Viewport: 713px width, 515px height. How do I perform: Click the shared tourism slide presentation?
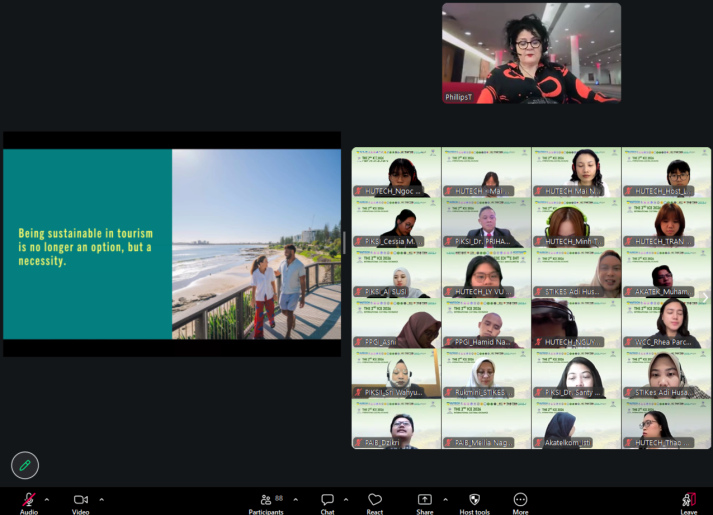[172, 244]
